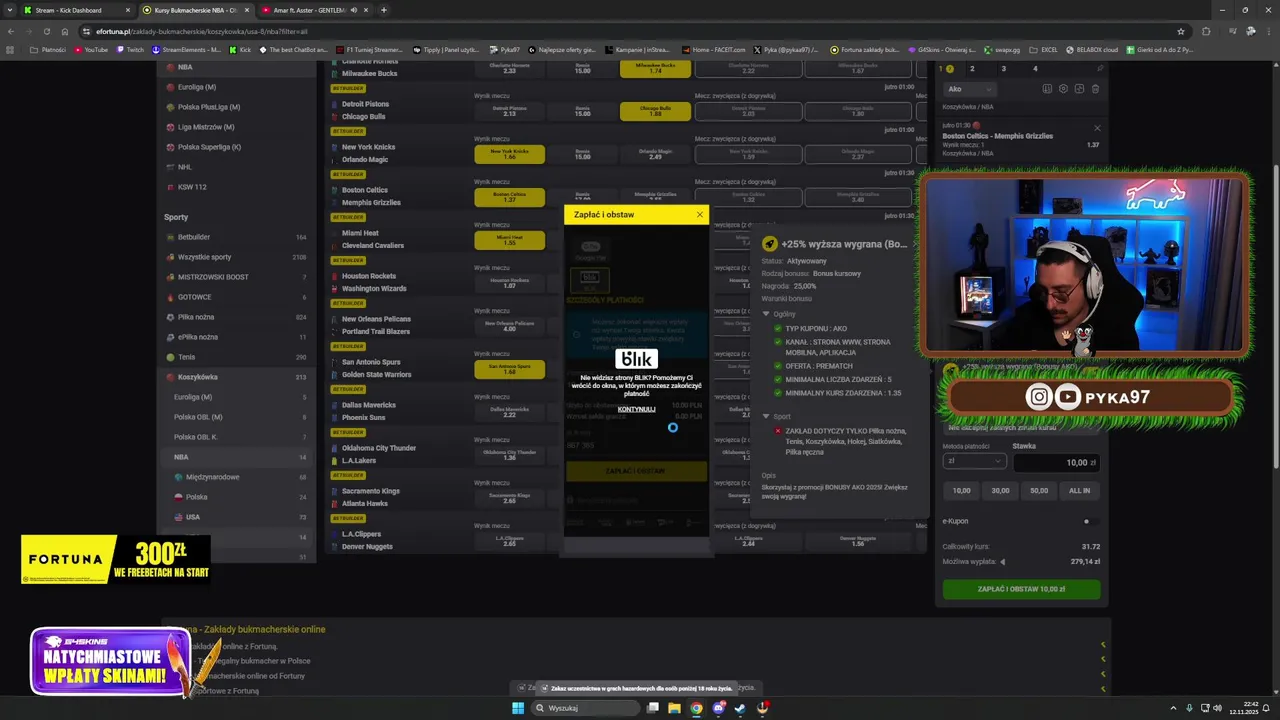Select the 10,00 quick stake button
Screen dimensions: 1280x720
click(961, 491)
